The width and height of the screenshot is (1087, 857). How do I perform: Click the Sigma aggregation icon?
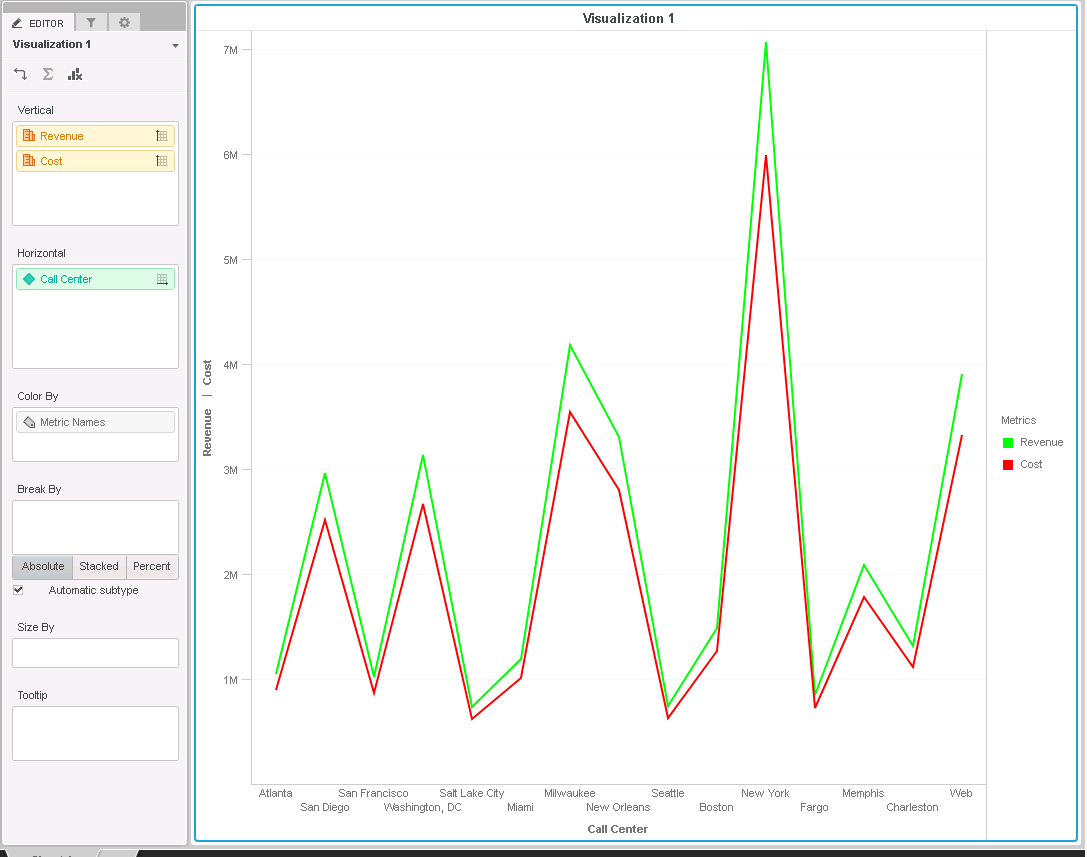coord(47,73)
